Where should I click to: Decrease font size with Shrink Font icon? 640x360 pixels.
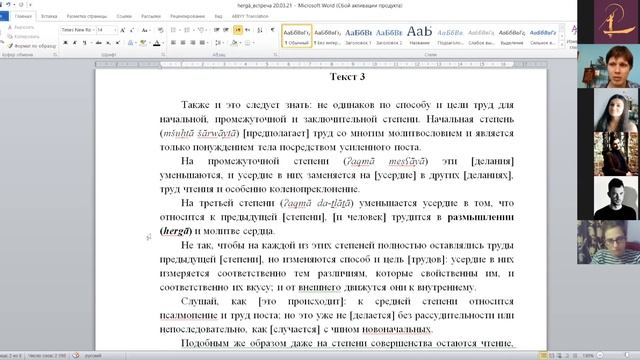tap(131, 30)
